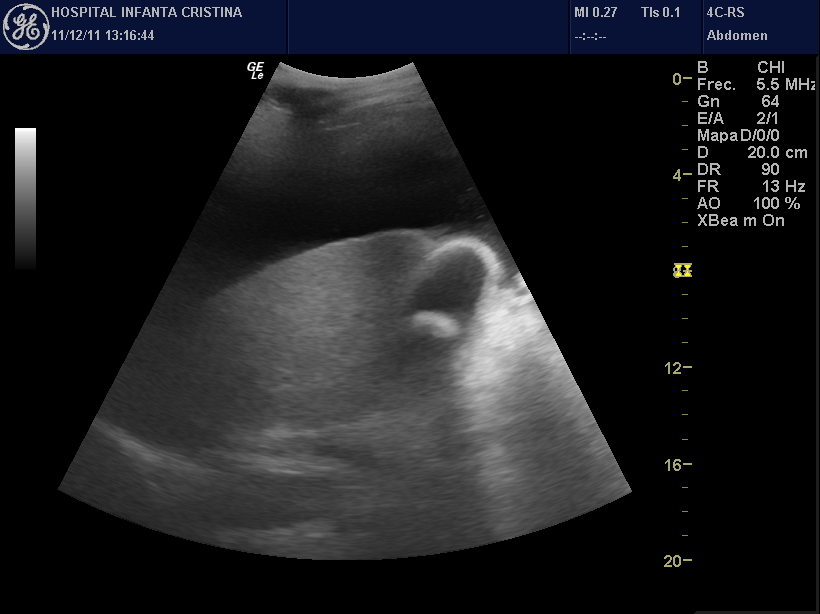The image size is (820, 614).
Task: Select the yellow focal zone marker
Action: pyautogui.click(x=684, y=270)
